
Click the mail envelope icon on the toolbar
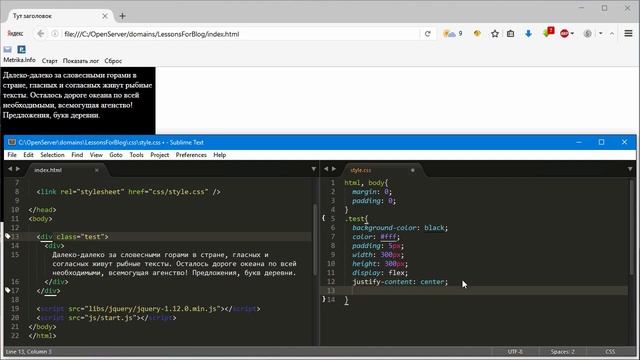(8, 49)
